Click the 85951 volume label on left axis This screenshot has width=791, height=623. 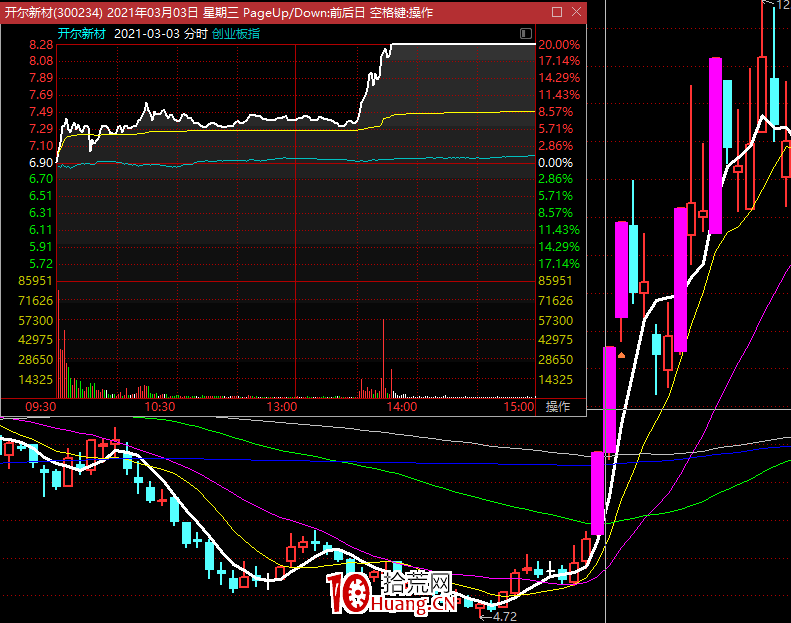pyautogui.click(x=35, y=280)
